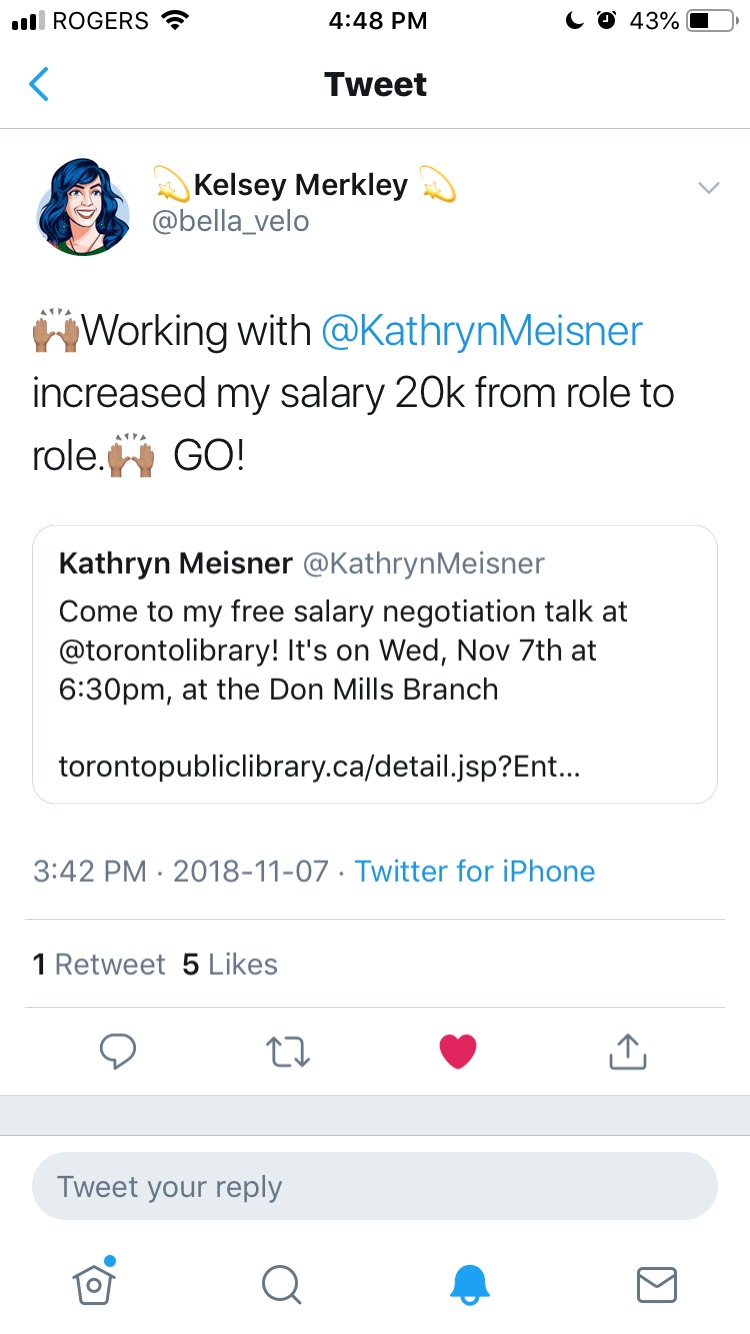750x1334 pixels.
Task: Tap the Kelsey Merkley display name
Action: pyautogui.click(x=300, y=185)
